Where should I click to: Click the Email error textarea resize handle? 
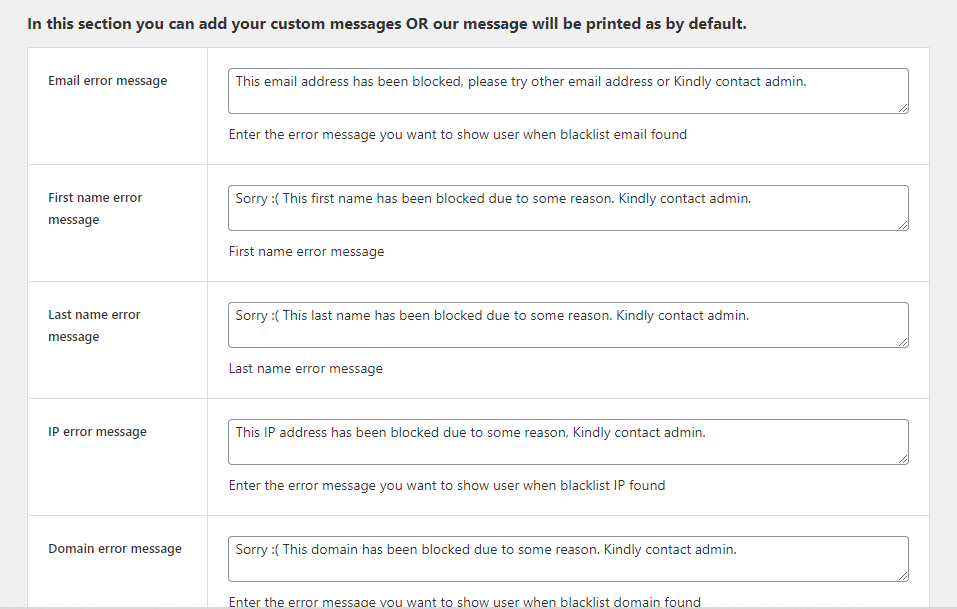903,108
